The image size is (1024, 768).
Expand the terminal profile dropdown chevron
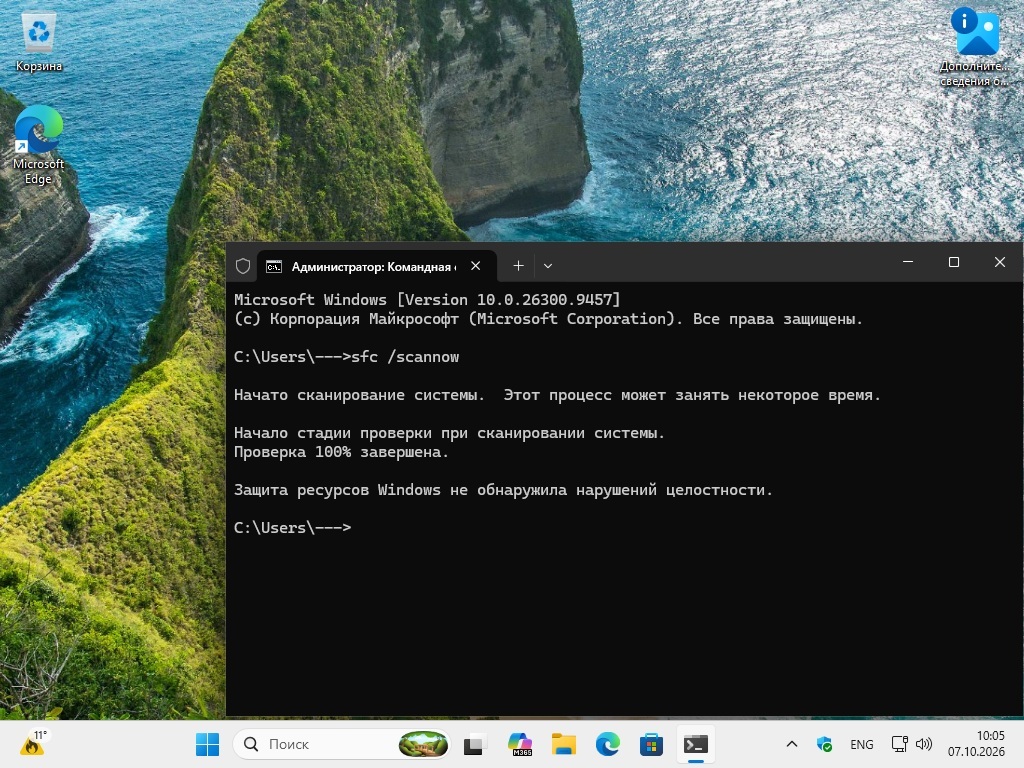tap(548, 266)
